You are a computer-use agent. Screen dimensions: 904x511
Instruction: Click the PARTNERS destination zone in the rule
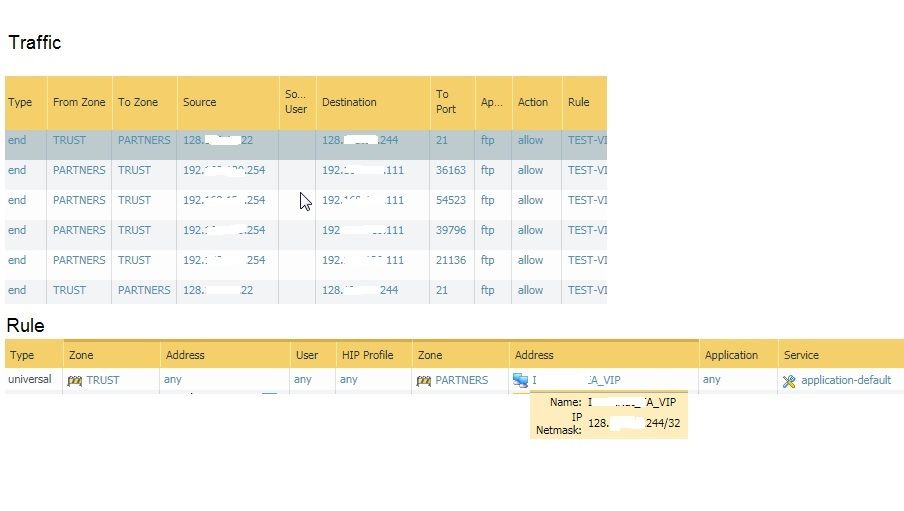click(461, 380)
